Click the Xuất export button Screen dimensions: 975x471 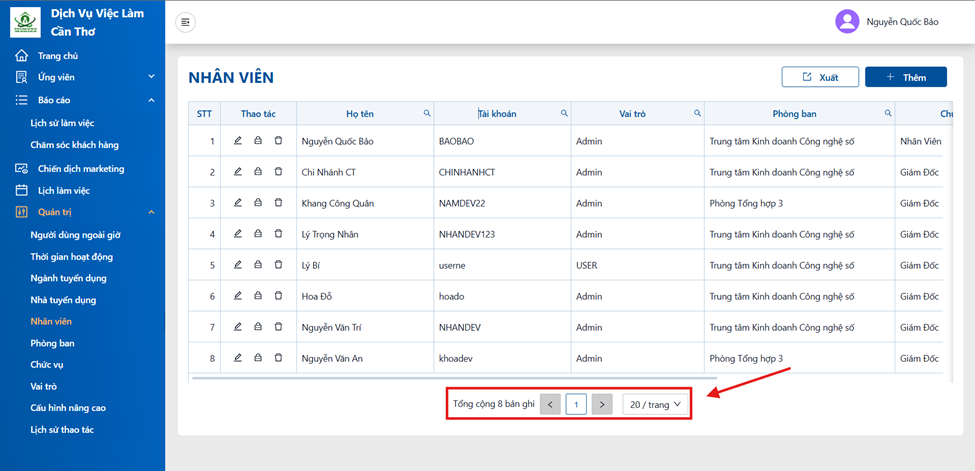[820, 77]
